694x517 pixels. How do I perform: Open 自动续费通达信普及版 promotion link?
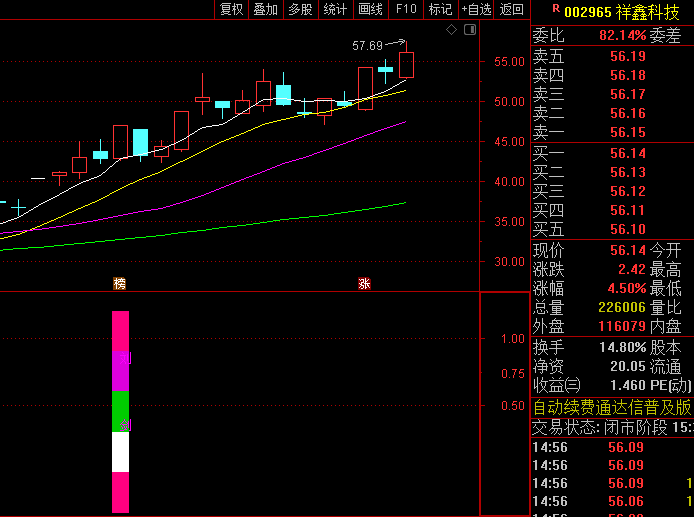click(612, 408)
